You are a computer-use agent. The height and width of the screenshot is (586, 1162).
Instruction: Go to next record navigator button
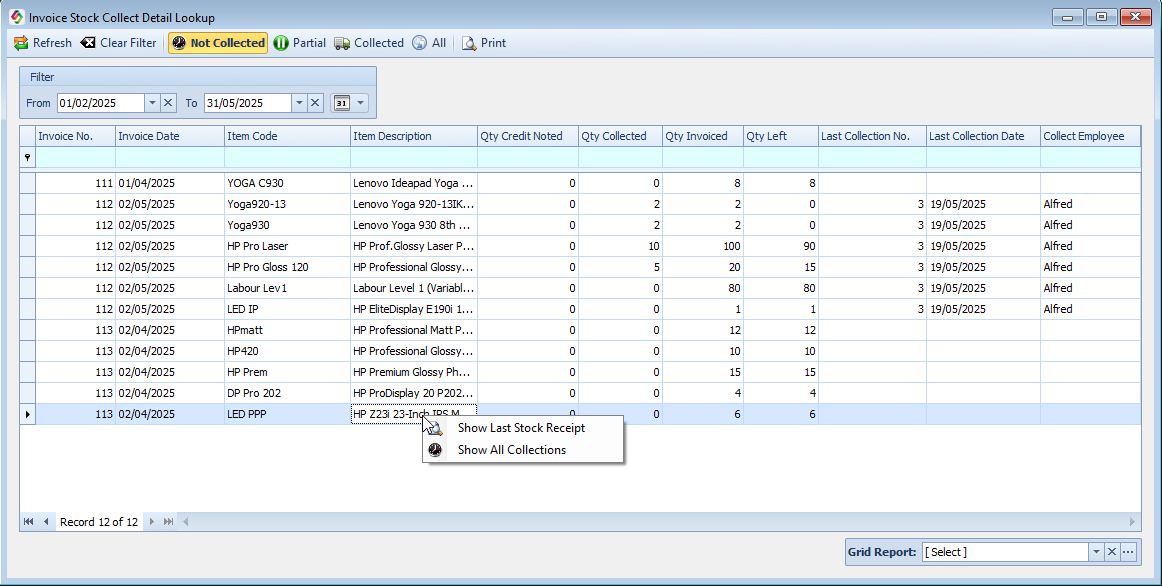(x=151, y=522)
